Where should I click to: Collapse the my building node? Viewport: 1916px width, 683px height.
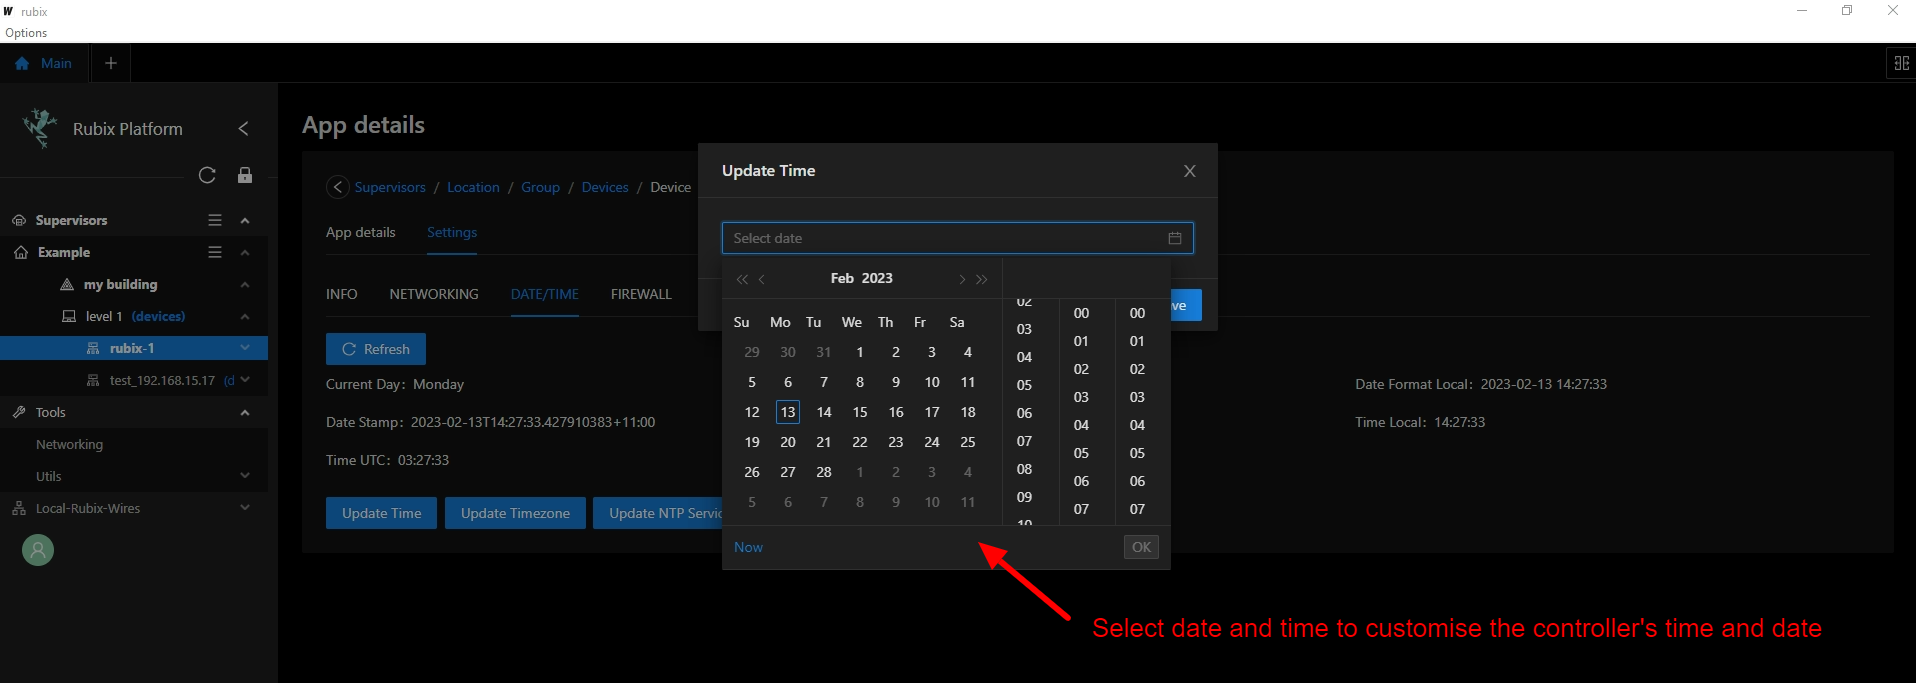pos(245,284)
